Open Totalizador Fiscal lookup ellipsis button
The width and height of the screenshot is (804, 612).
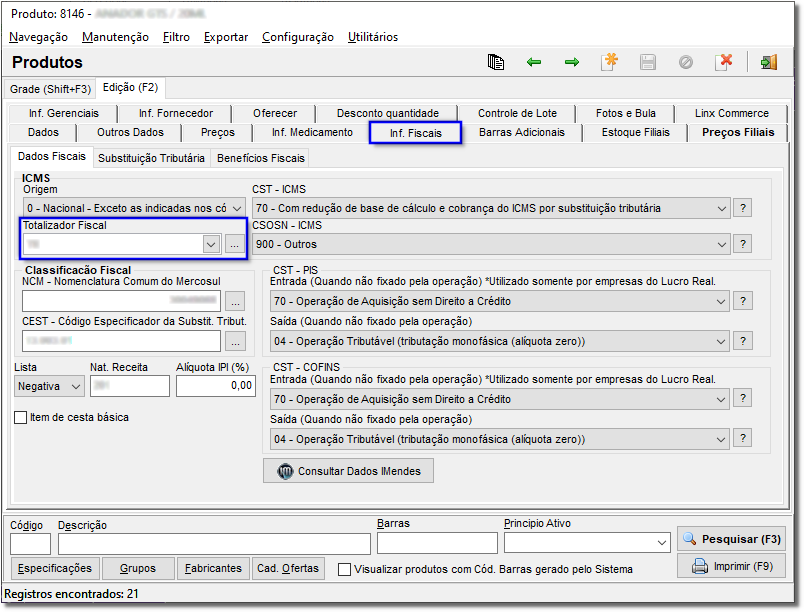click(x=234, y=244)
